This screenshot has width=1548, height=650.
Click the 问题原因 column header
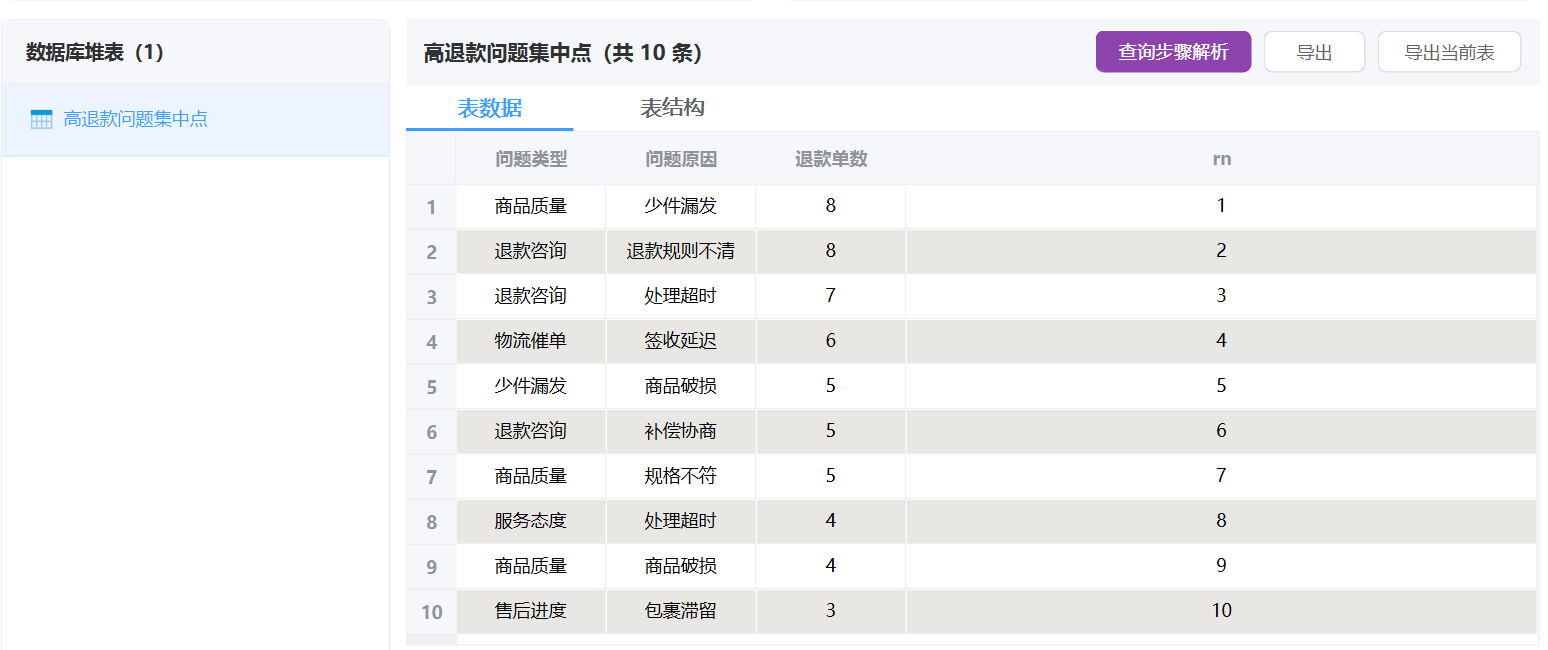(x=681, y=159)
